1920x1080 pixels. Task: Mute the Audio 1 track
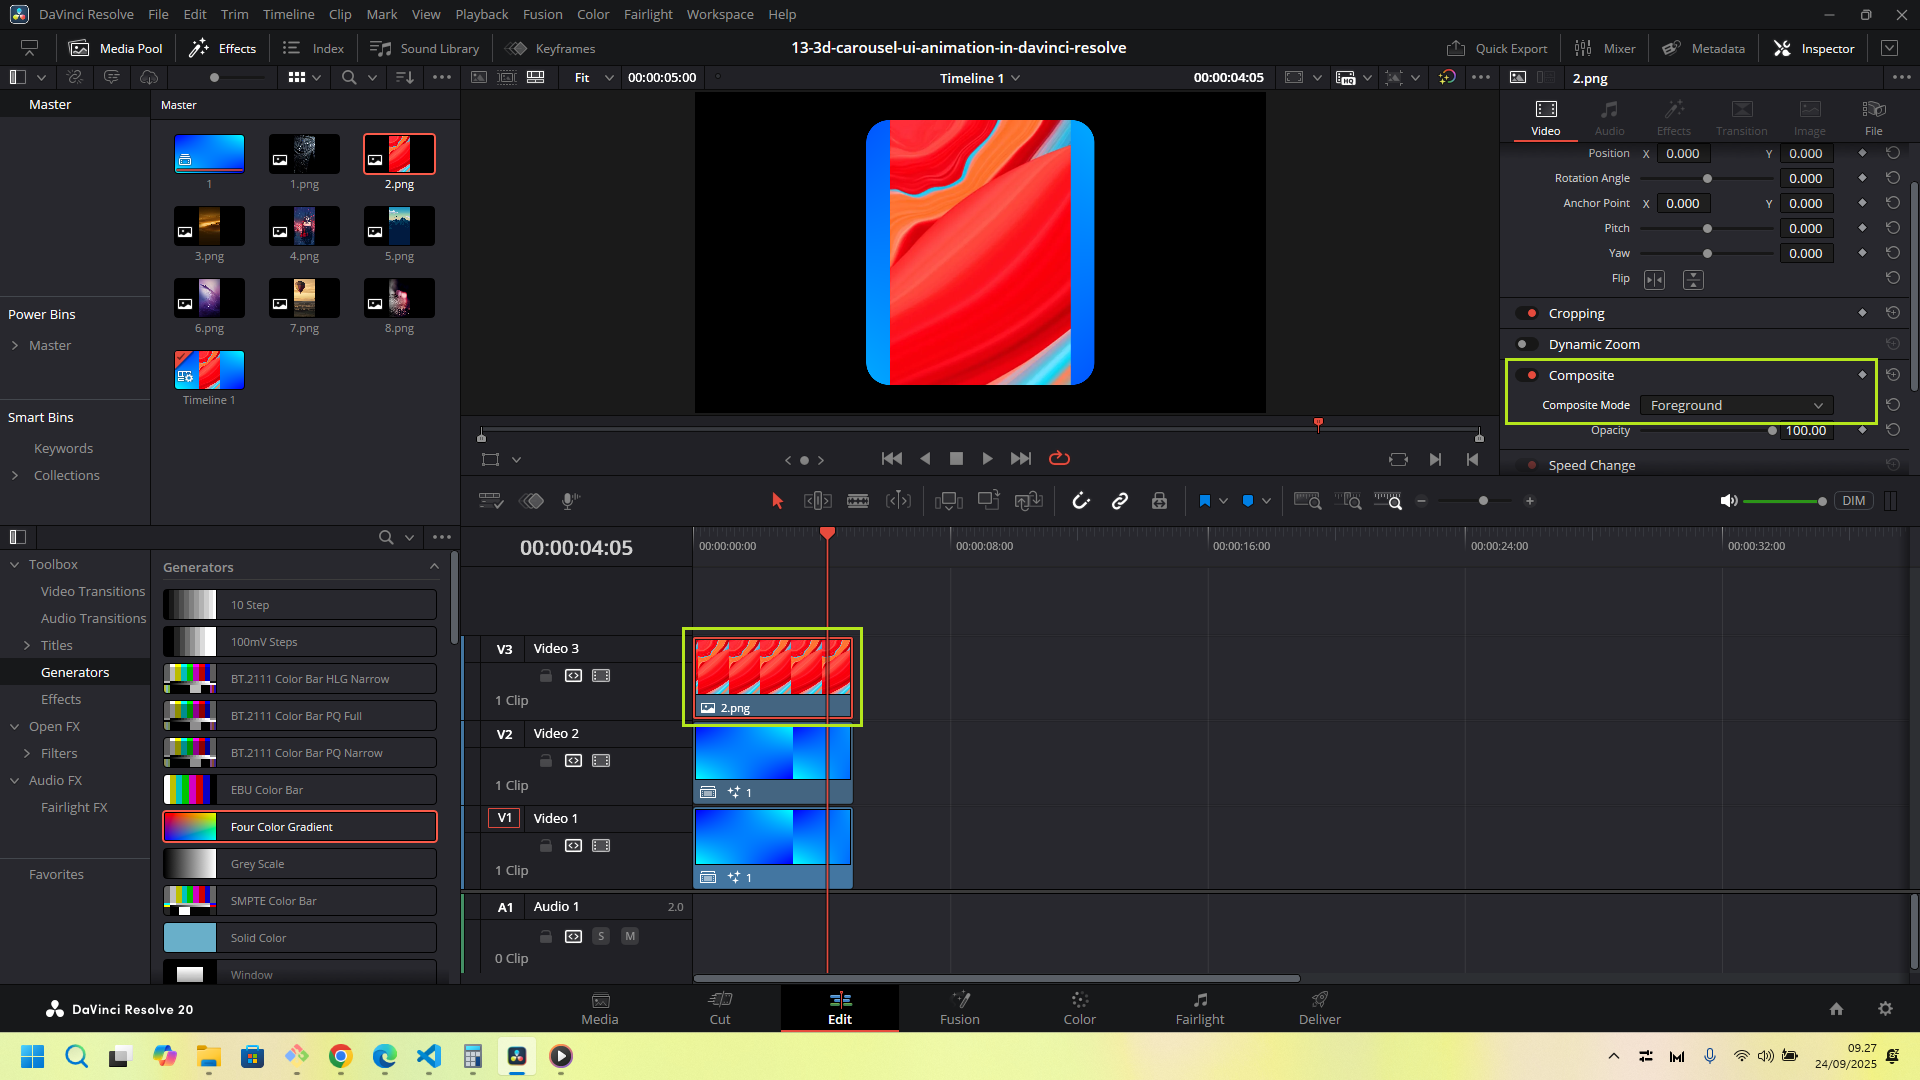pos(630,936)
